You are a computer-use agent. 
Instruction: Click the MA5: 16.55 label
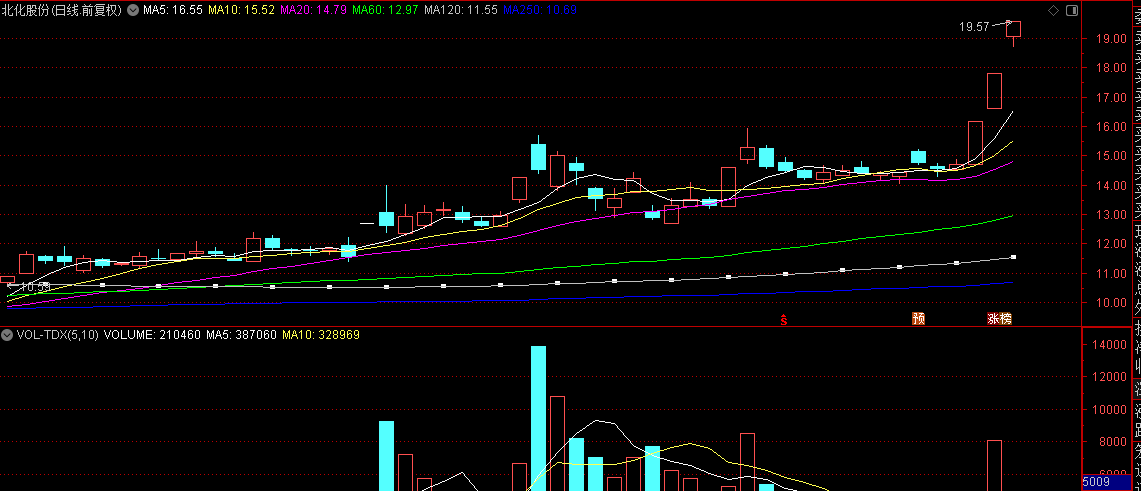point(173,10)
